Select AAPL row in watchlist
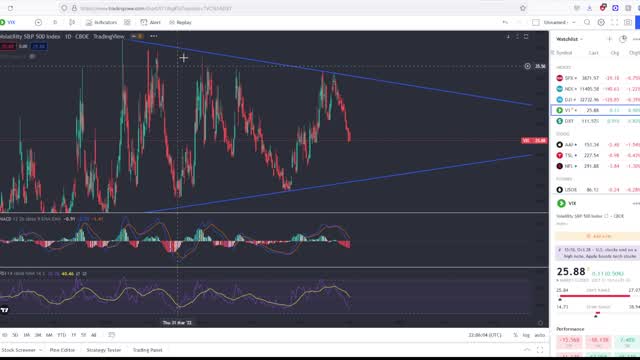Screen dimensions: 640x360 coord(595,144)
